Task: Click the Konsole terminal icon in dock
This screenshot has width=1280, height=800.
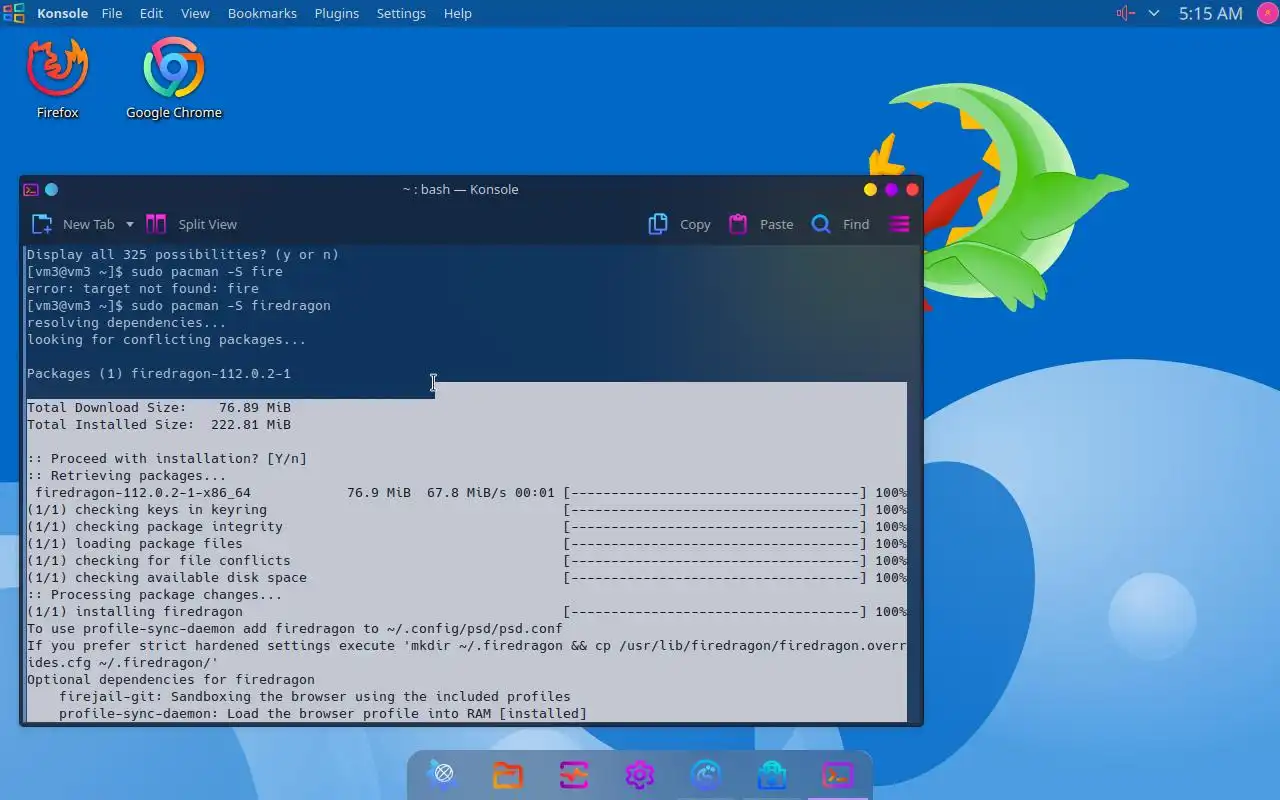Action: [838, 774]
